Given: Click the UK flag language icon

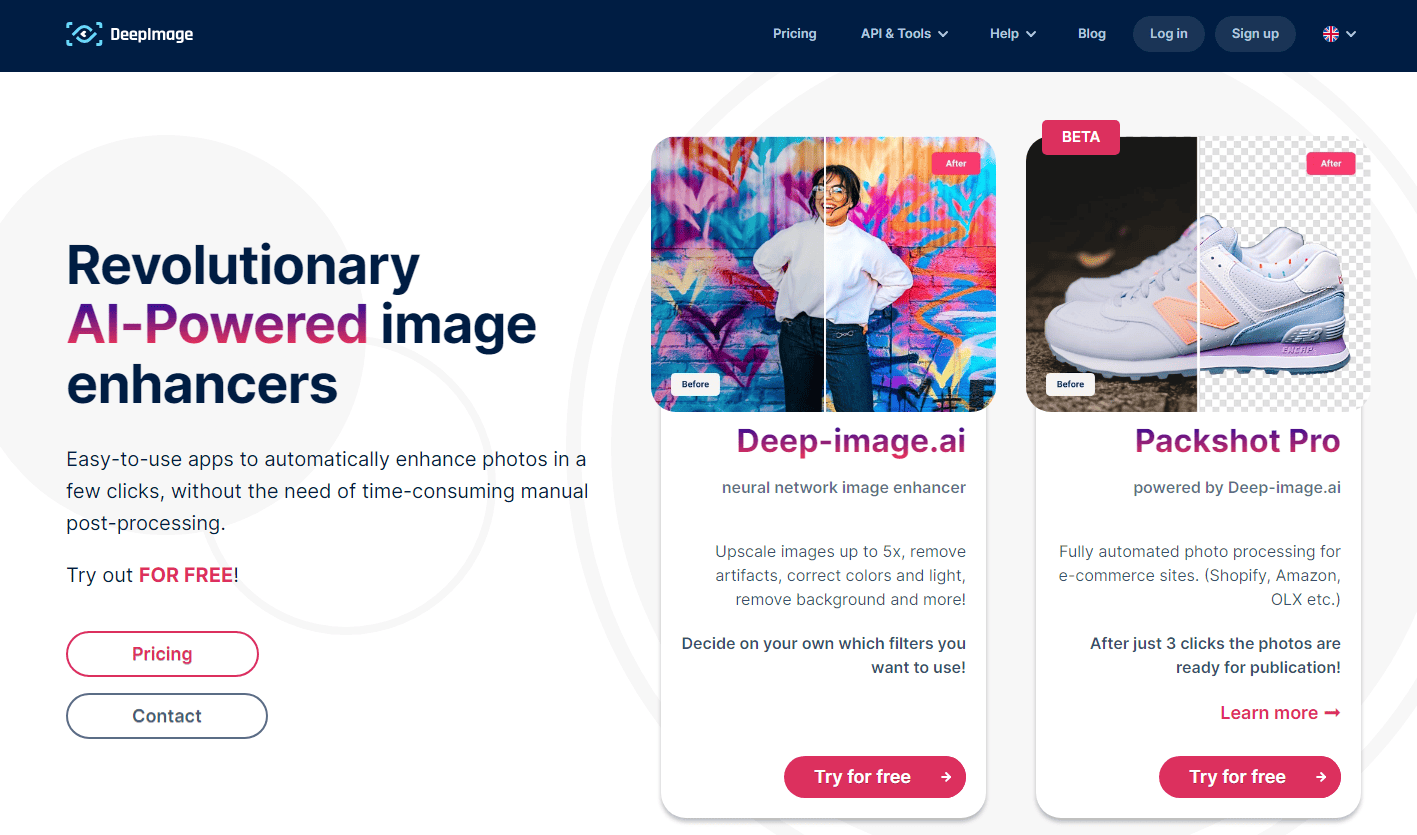Looking at the screenshot, I should [1331, 34].
